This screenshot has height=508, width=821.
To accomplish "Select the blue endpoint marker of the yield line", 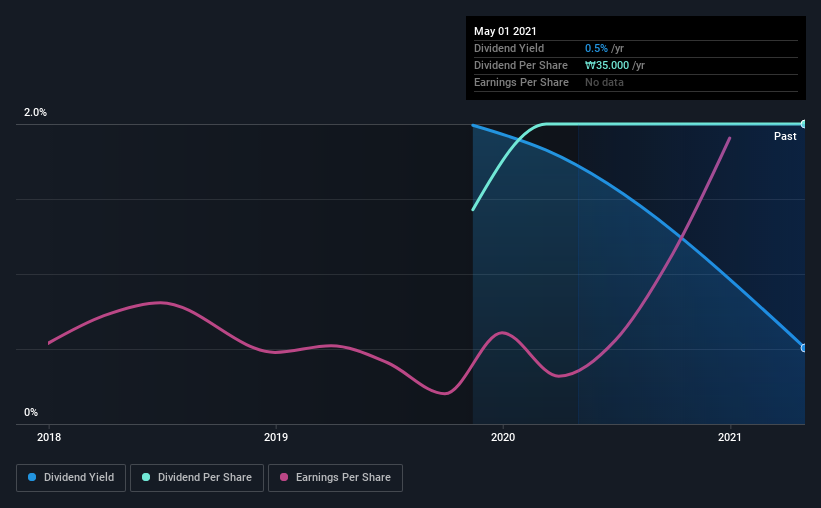I will [x=803, y=348].
